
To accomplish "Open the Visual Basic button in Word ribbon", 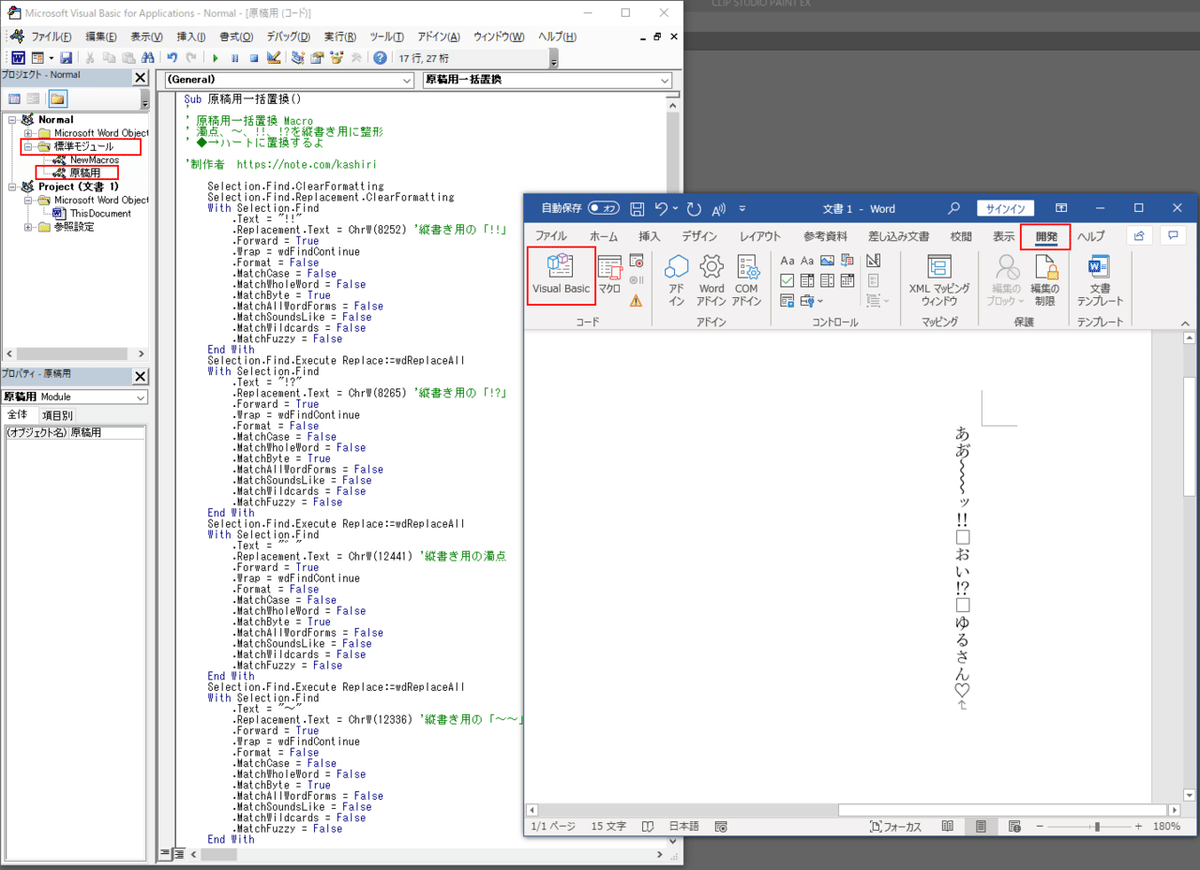I will coord(560,276).
